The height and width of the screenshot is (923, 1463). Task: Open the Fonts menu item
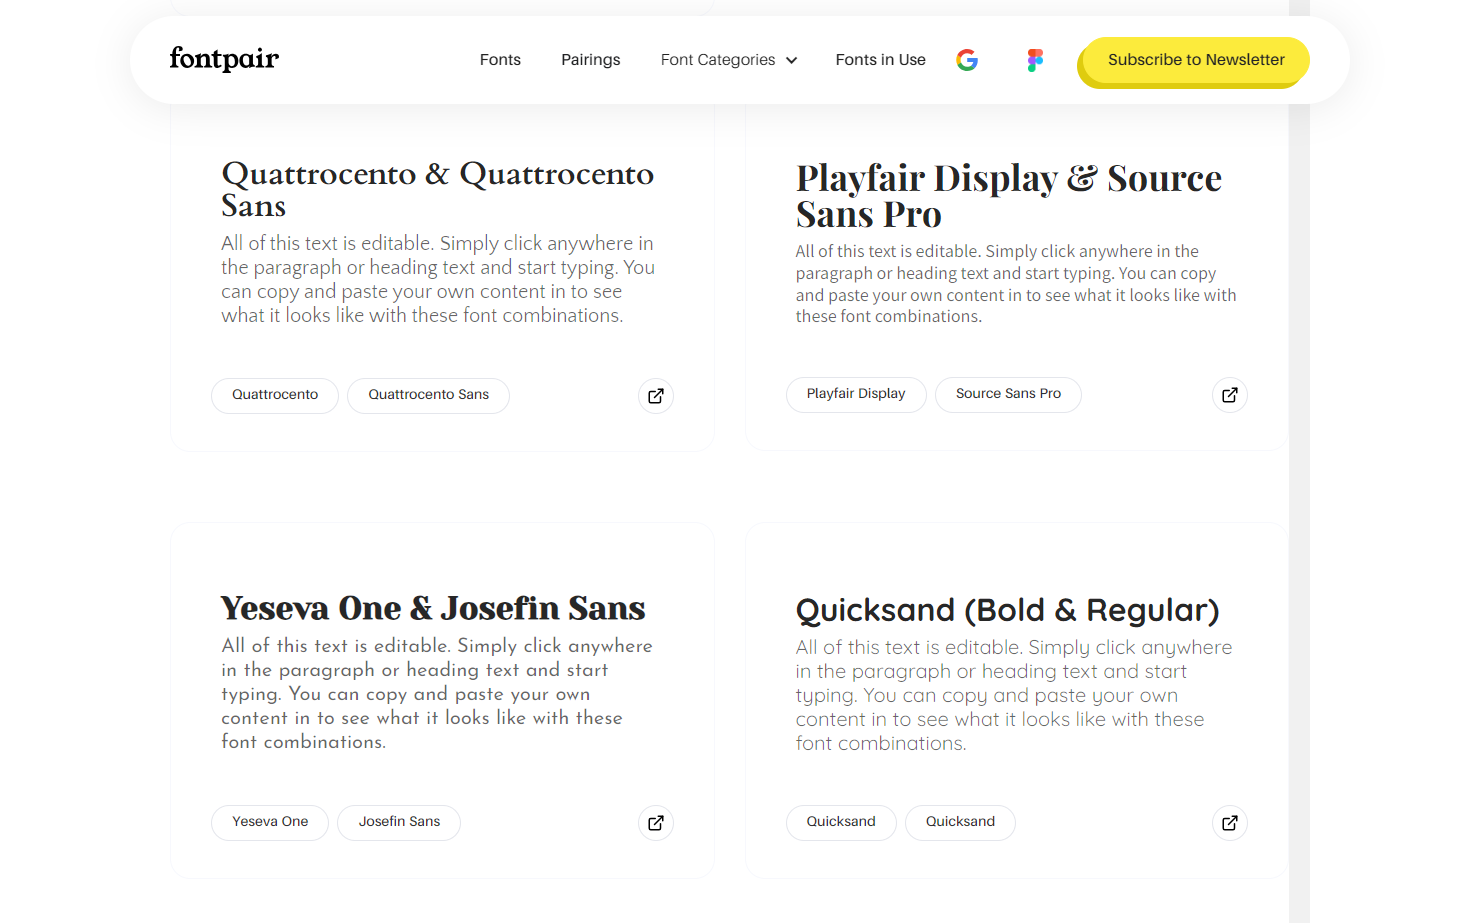pyautogui.click(x=500, y=59)
